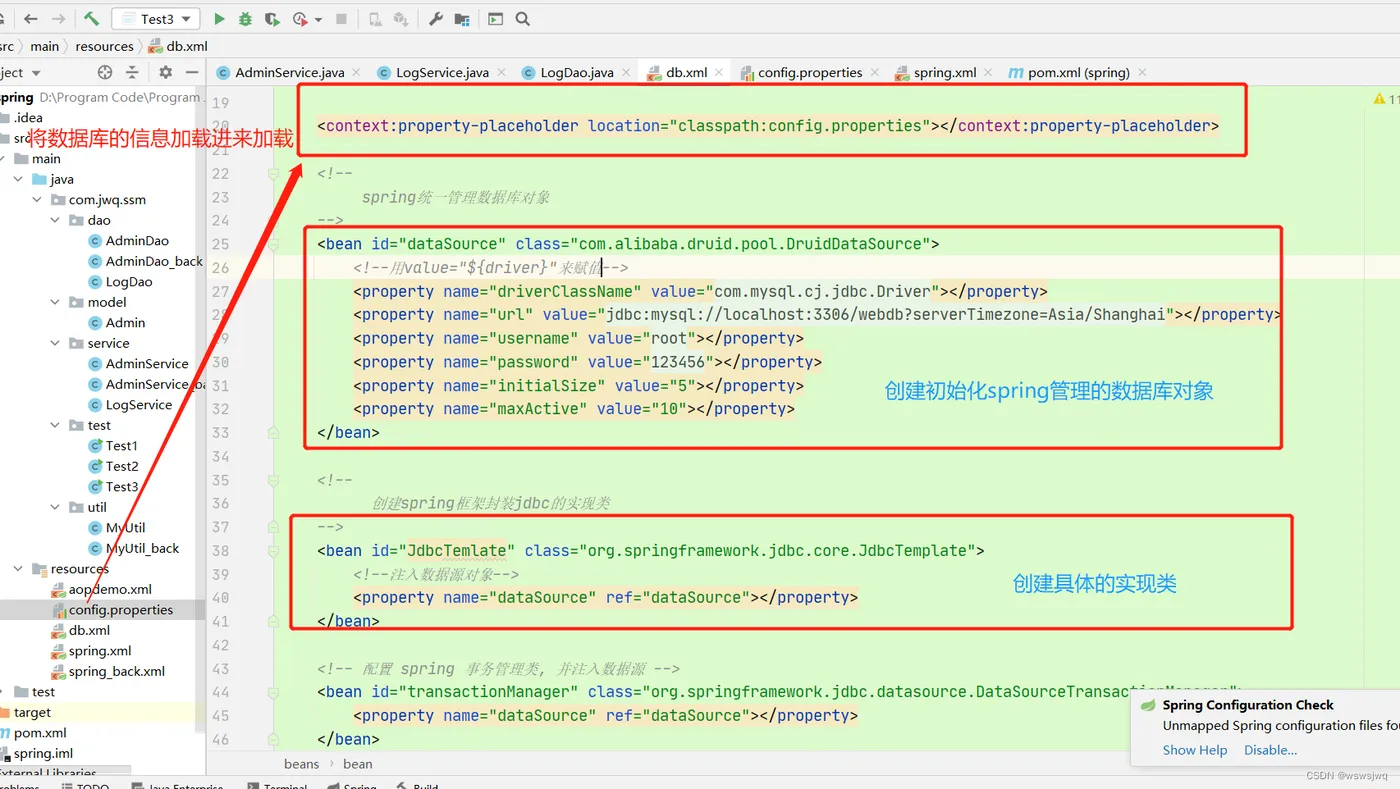Click the Stop square icon
1400x789 pixels.
tap(341, 19)
